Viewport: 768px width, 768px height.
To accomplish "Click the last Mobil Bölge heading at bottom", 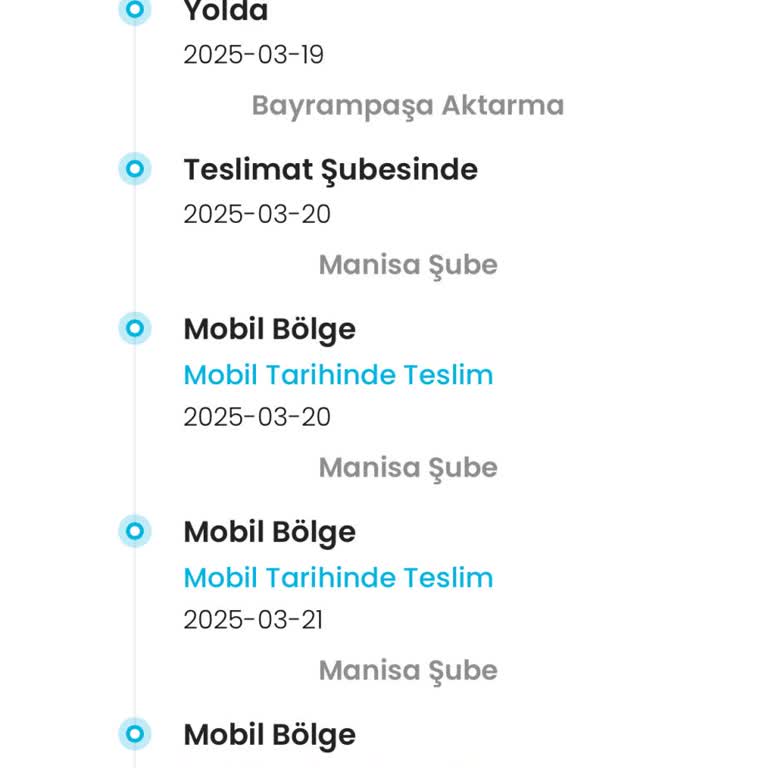I will point(269,735).
